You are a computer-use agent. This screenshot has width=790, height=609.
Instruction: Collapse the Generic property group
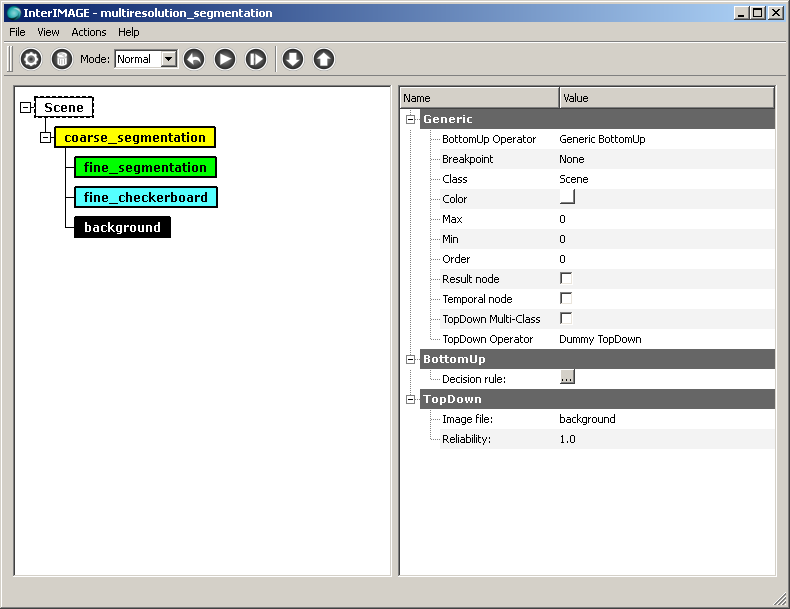410,119
